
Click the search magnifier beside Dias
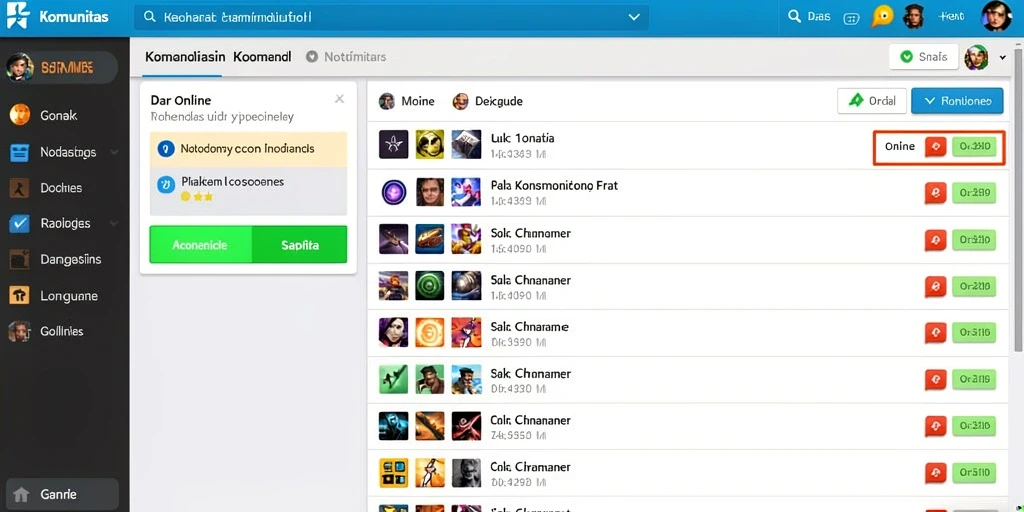point(794,17)
